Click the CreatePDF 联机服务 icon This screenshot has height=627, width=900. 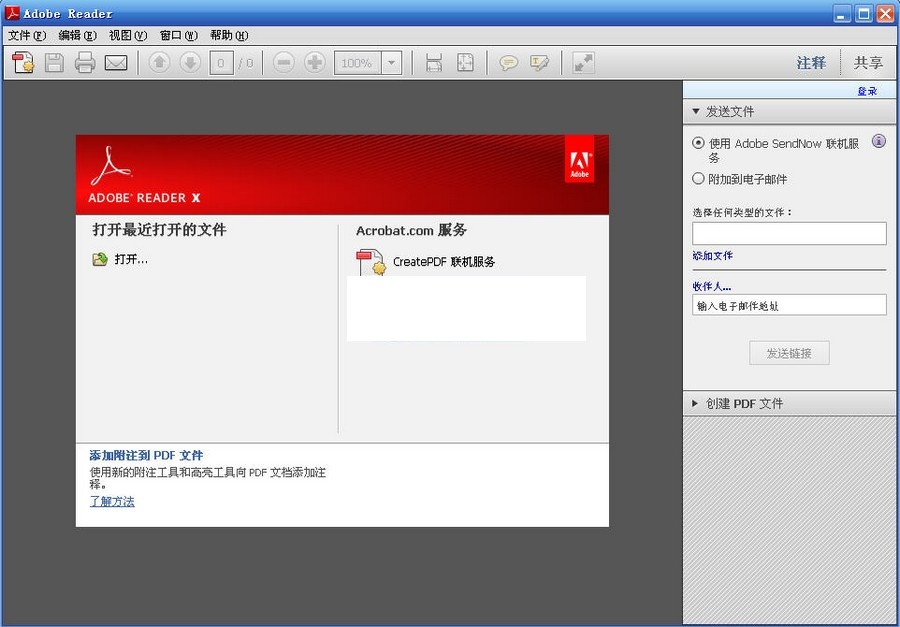tap(371, 262)
